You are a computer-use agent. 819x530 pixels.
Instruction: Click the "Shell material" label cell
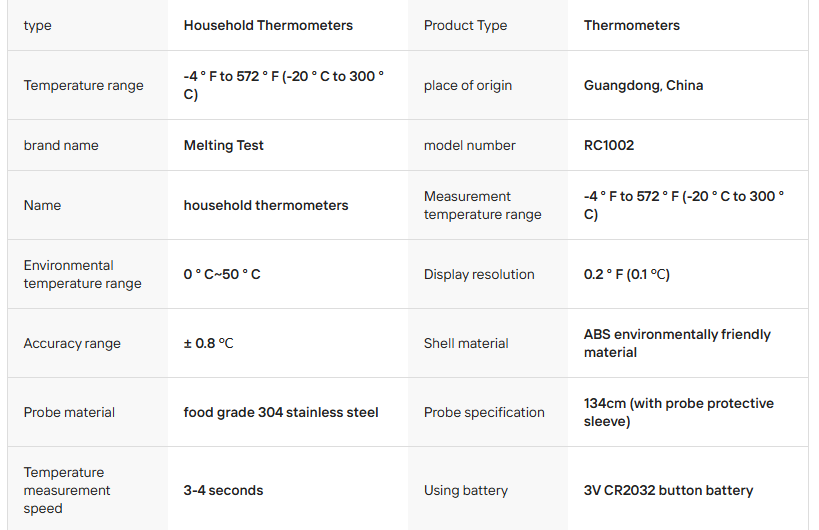[466, 343]
